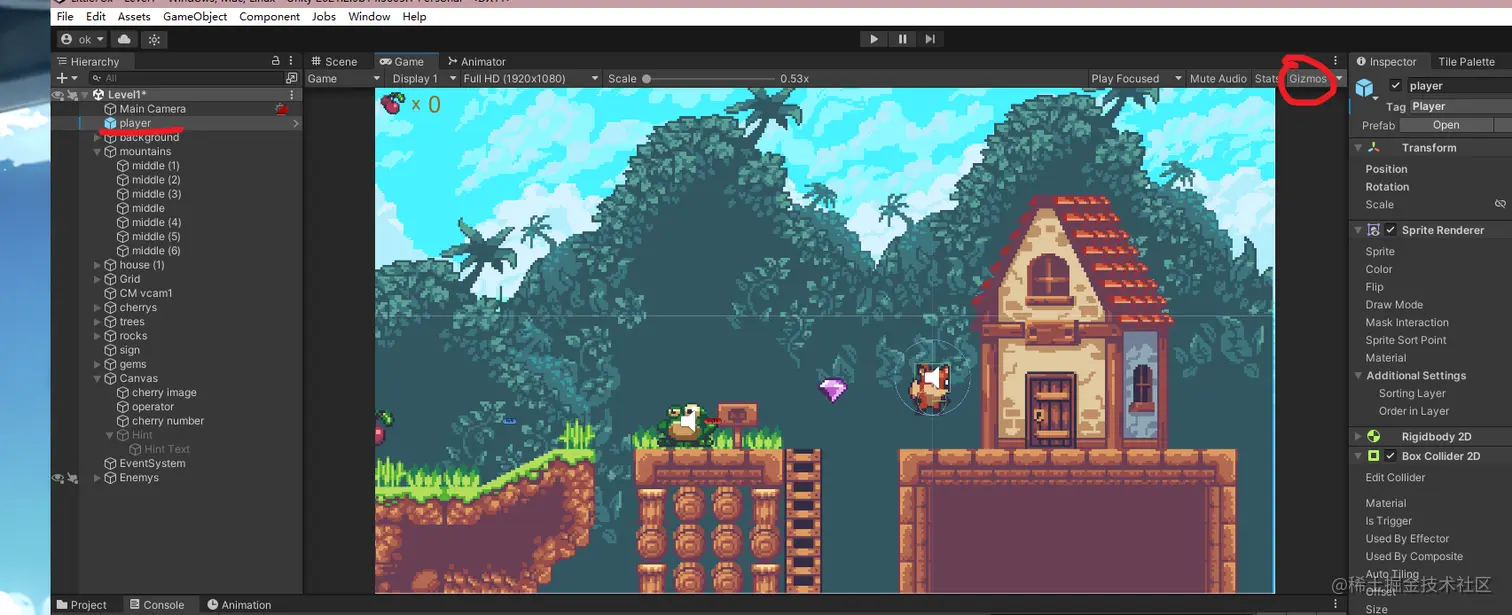Open the Console tab
The width and height of the screenshot is (1512, 615).
(157, 605)
